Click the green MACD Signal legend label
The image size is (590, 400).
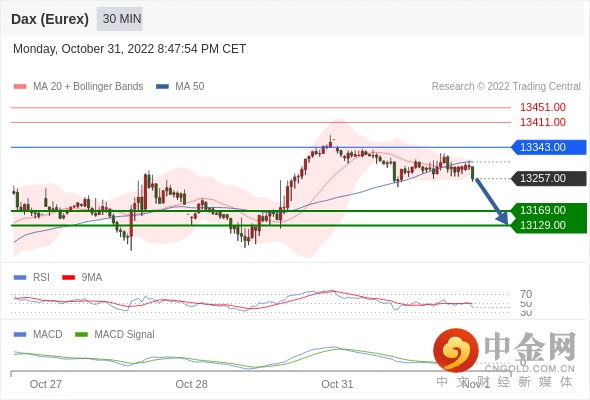pyautogui.click(x=124, y=334)
